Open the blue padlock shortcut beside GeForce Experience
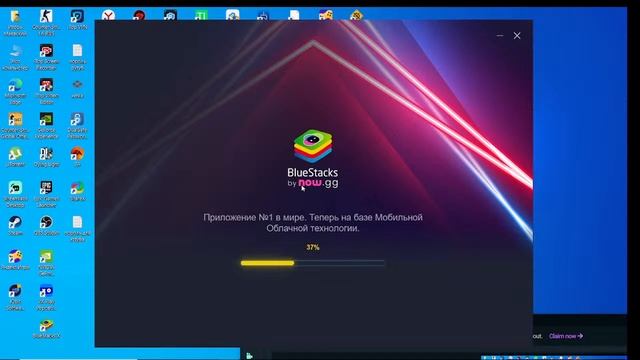640x360 pixels. 77,120
